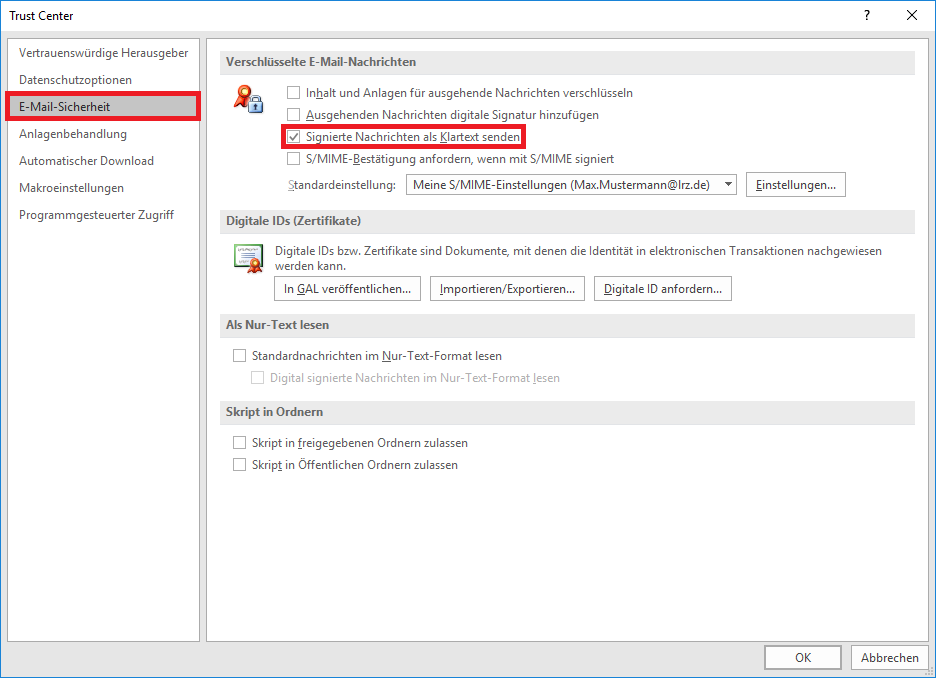Allow Skript in freigegebenen Ordnern
This screenshot has height=678, width=936.
point(239,443)
